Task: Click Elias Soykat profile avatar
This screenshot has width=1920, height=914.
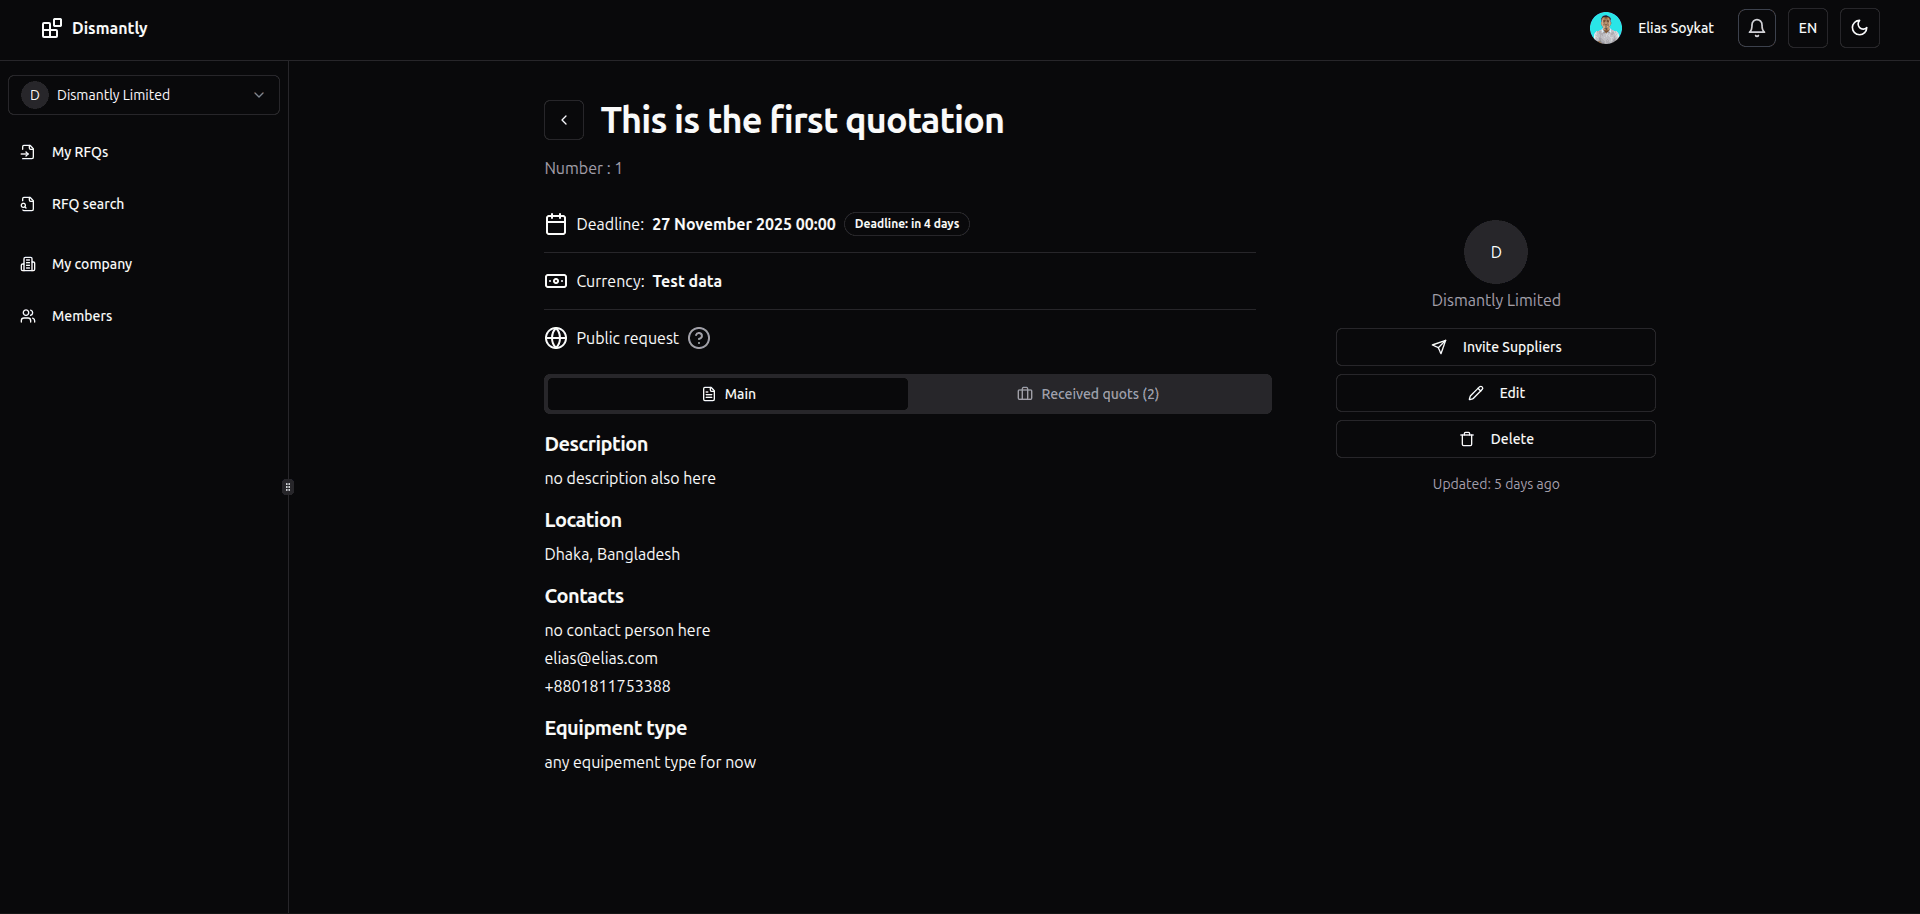Action: click(1605, 28)
